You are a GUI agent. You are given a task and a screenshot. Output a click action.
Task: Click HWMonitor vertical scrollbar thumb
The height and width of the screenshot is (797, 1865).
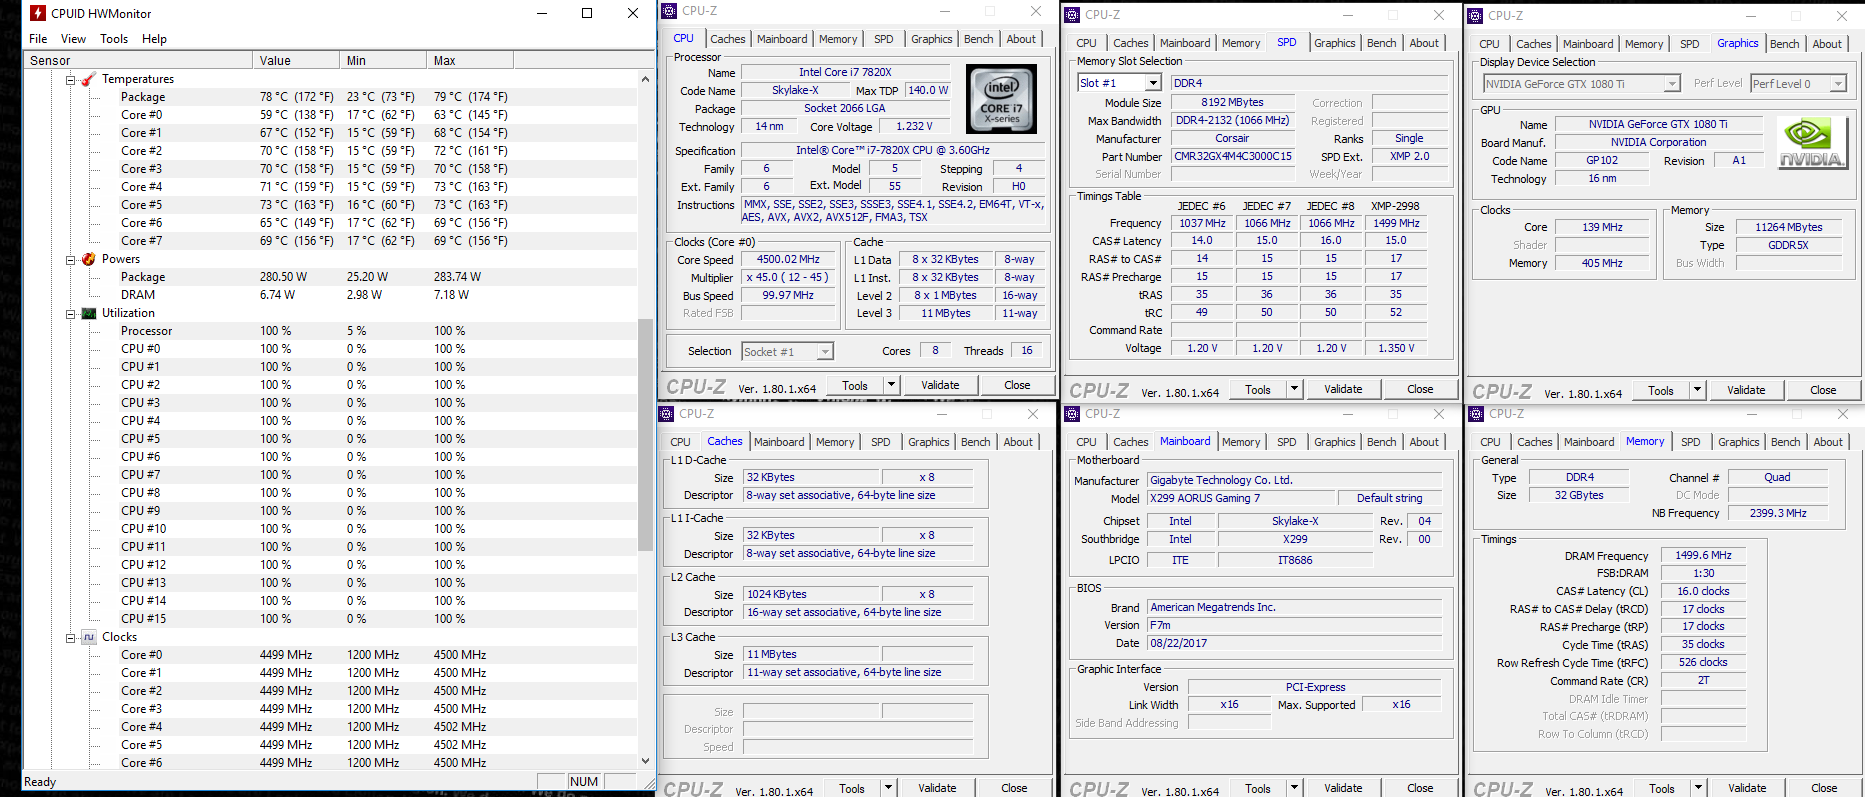coord(646,435)
